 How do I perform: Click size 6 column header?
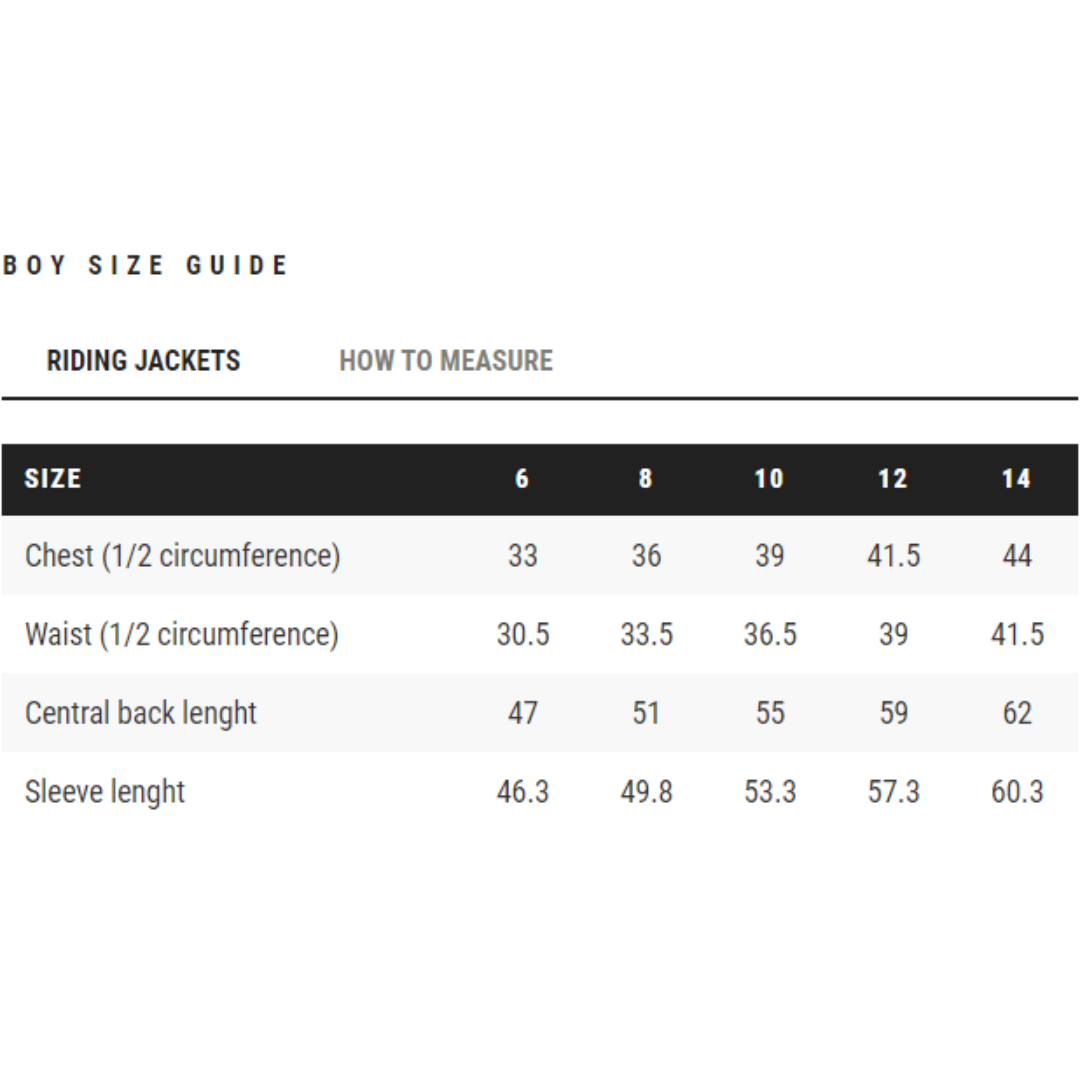point(522,479)
